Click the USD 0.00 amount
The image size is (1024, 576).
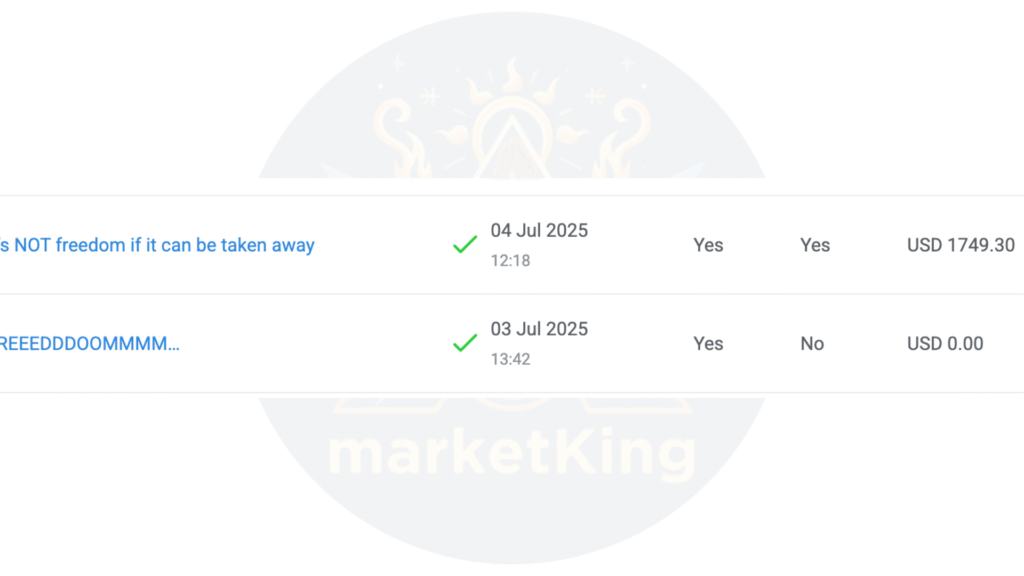[945, 344]
